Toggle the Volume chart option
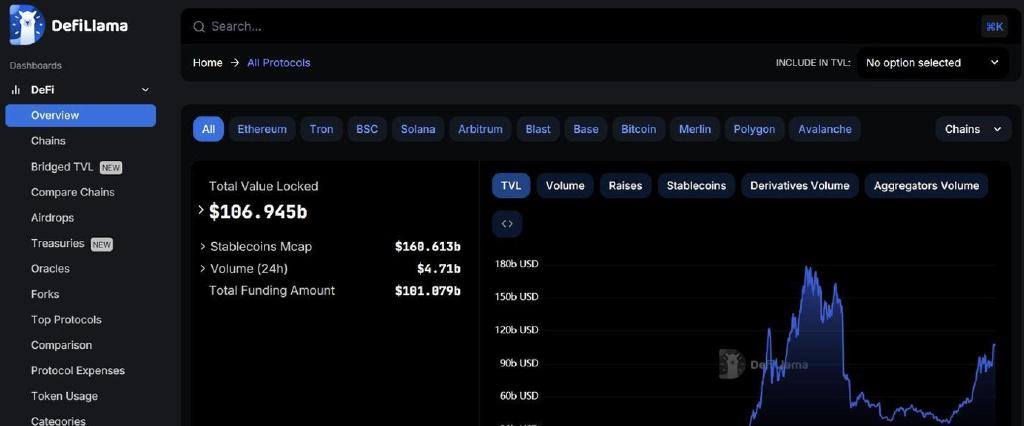 click(565, 186)
